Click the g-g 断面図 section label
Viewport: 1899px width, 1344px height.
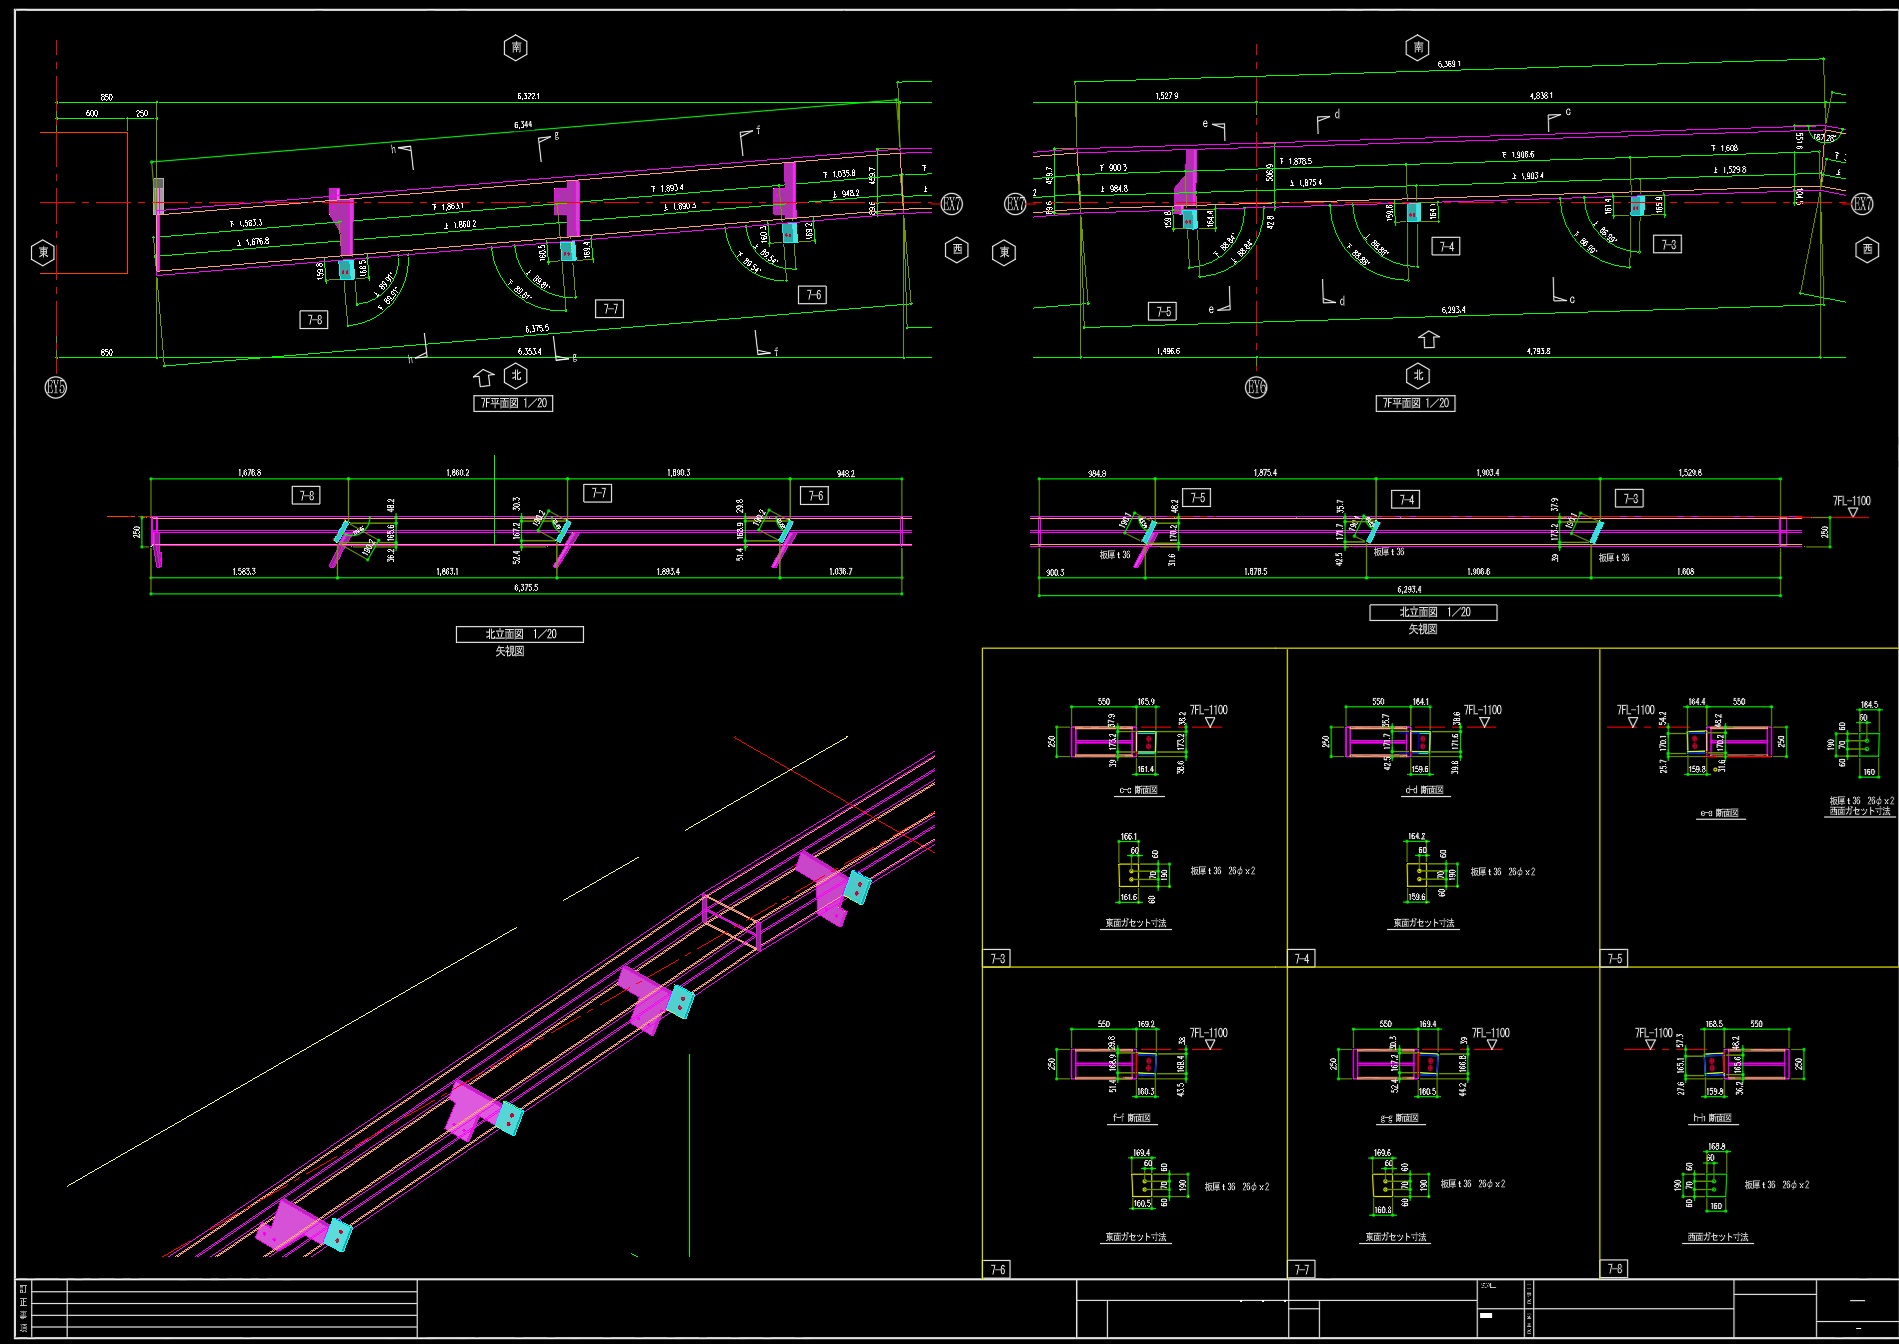click(1400, 1119)
